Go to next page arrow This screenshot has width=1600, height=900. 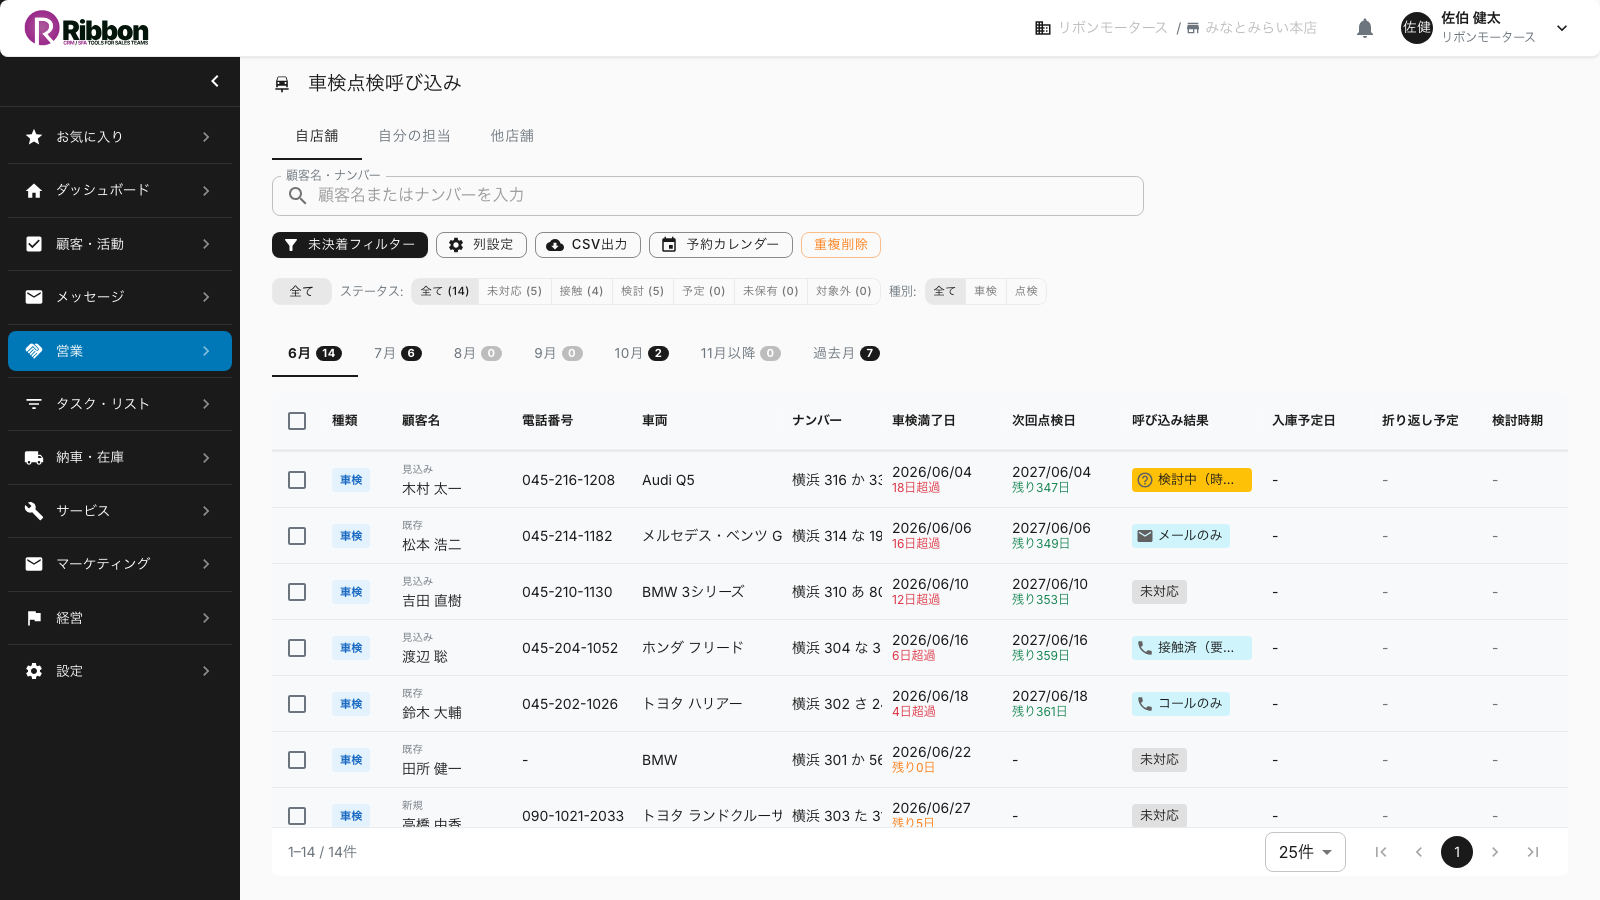click(x=1495, y=852)
